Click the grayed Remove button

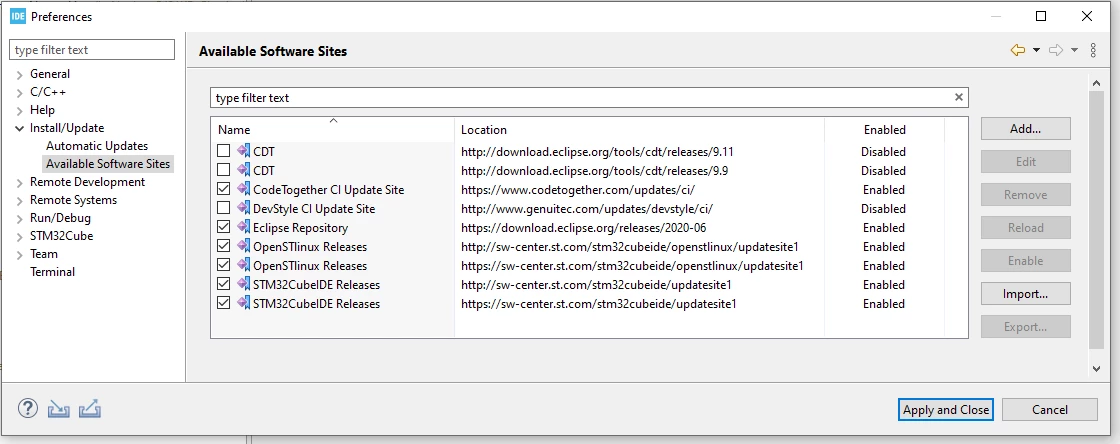[x=1026, y=194]
